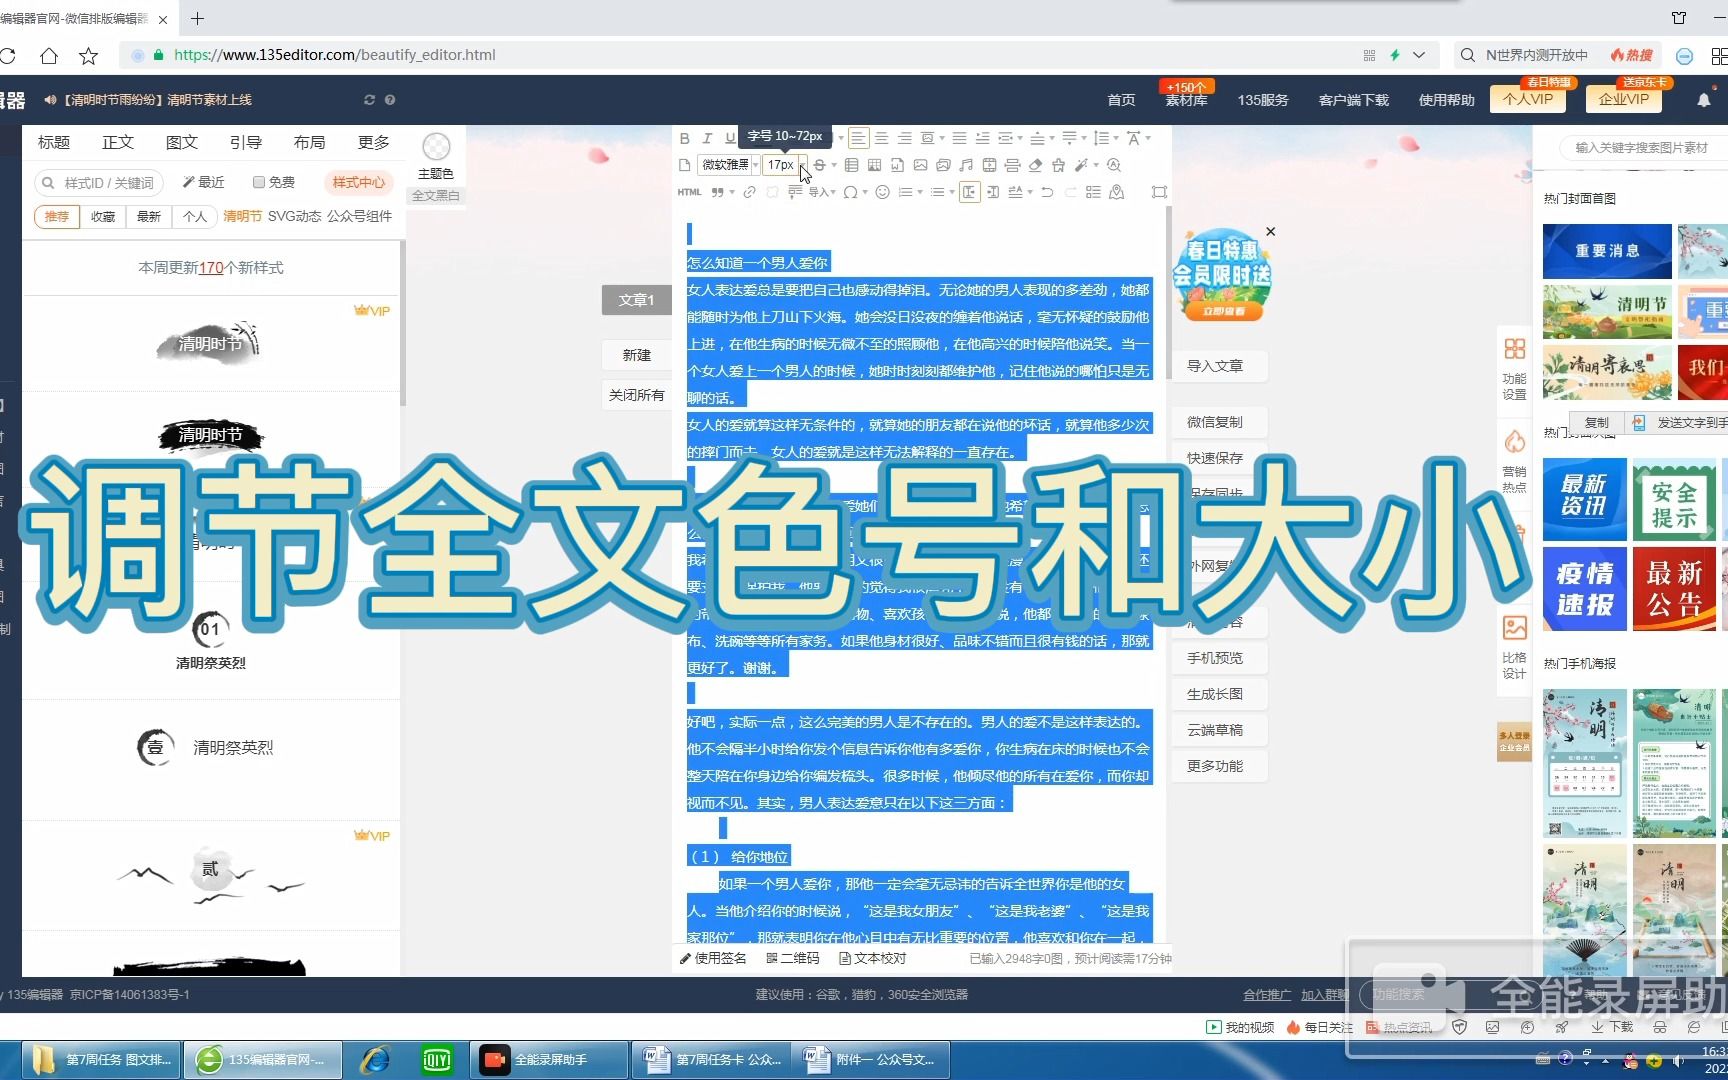Open the 营销热点 panel icon
This screenshot has width=1728, height=1080.
pyautogui.click(x=1515, y=442)
